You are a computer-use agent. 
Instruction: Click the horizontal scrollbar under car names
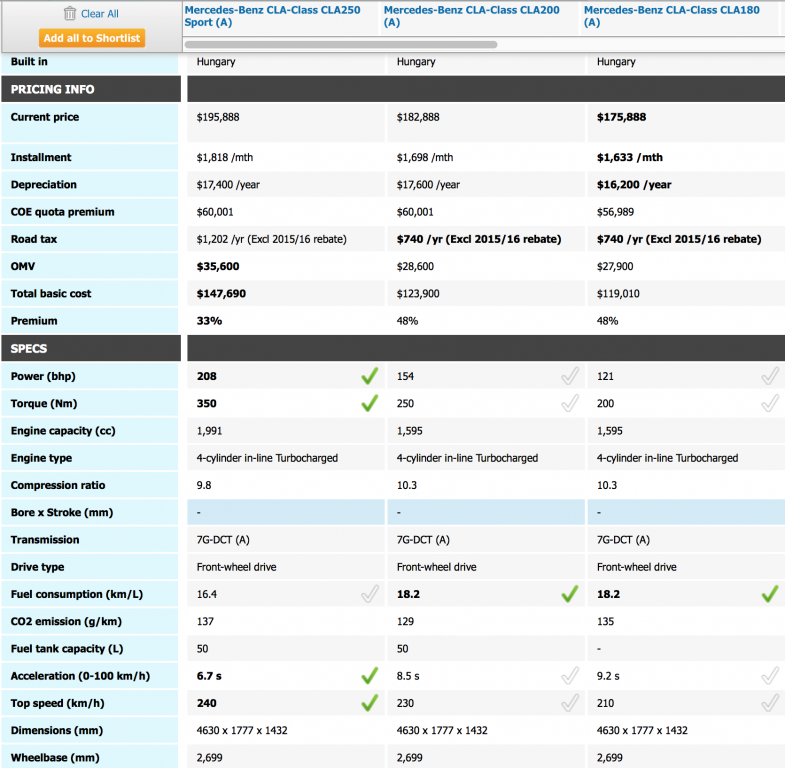(341, 45)
